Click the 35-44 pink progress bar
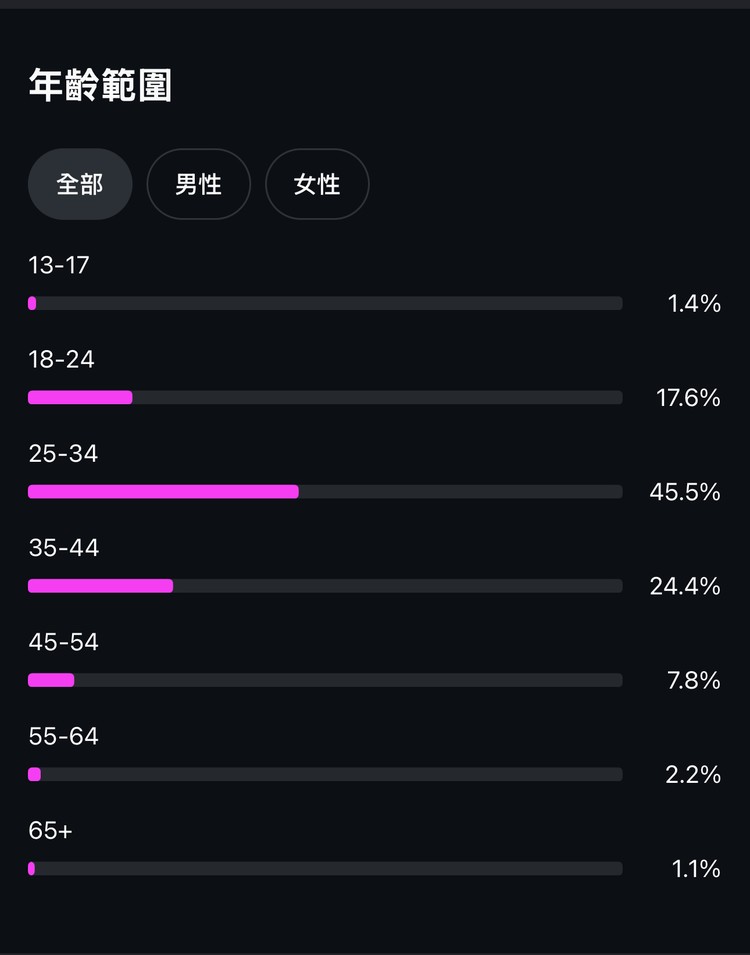The height and width of the screenshot is (955, 750). 101,586
